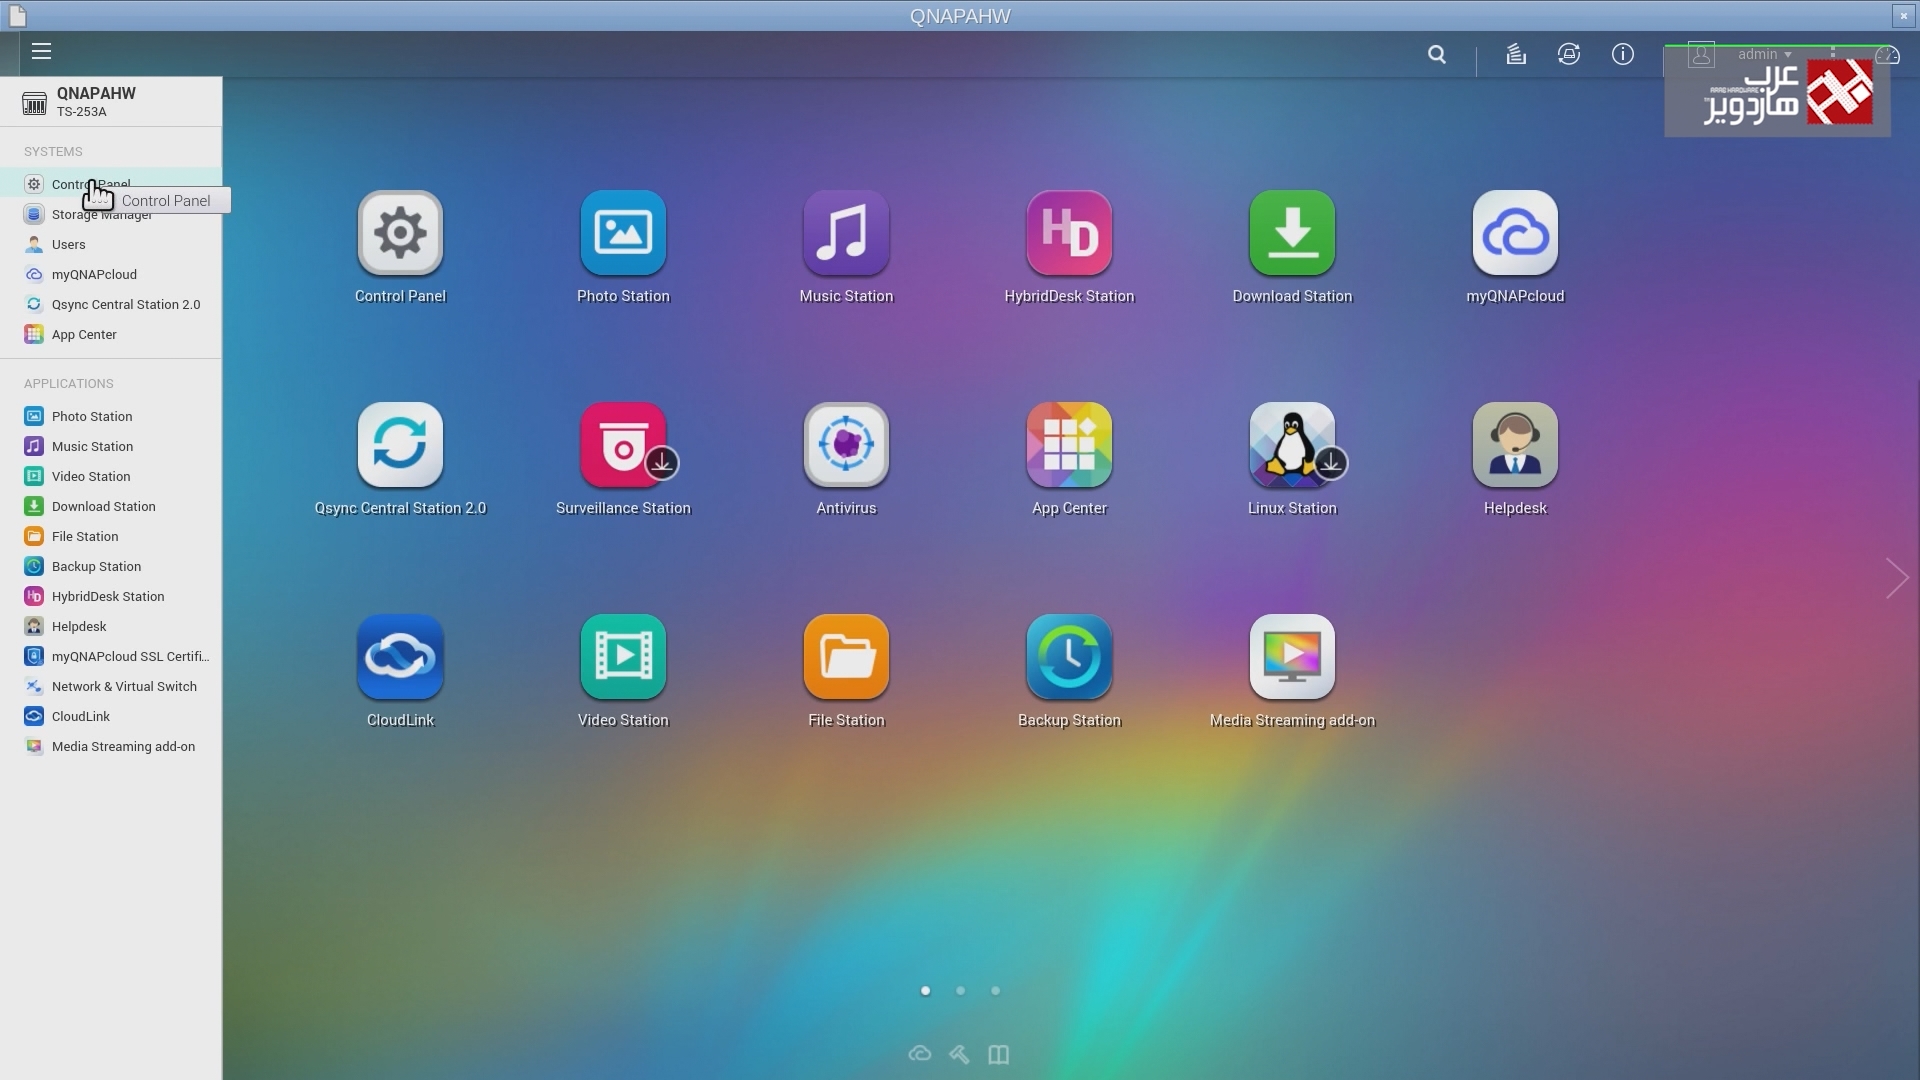
Task: Launch Linux Station desktop icon
Action: 1292,445
